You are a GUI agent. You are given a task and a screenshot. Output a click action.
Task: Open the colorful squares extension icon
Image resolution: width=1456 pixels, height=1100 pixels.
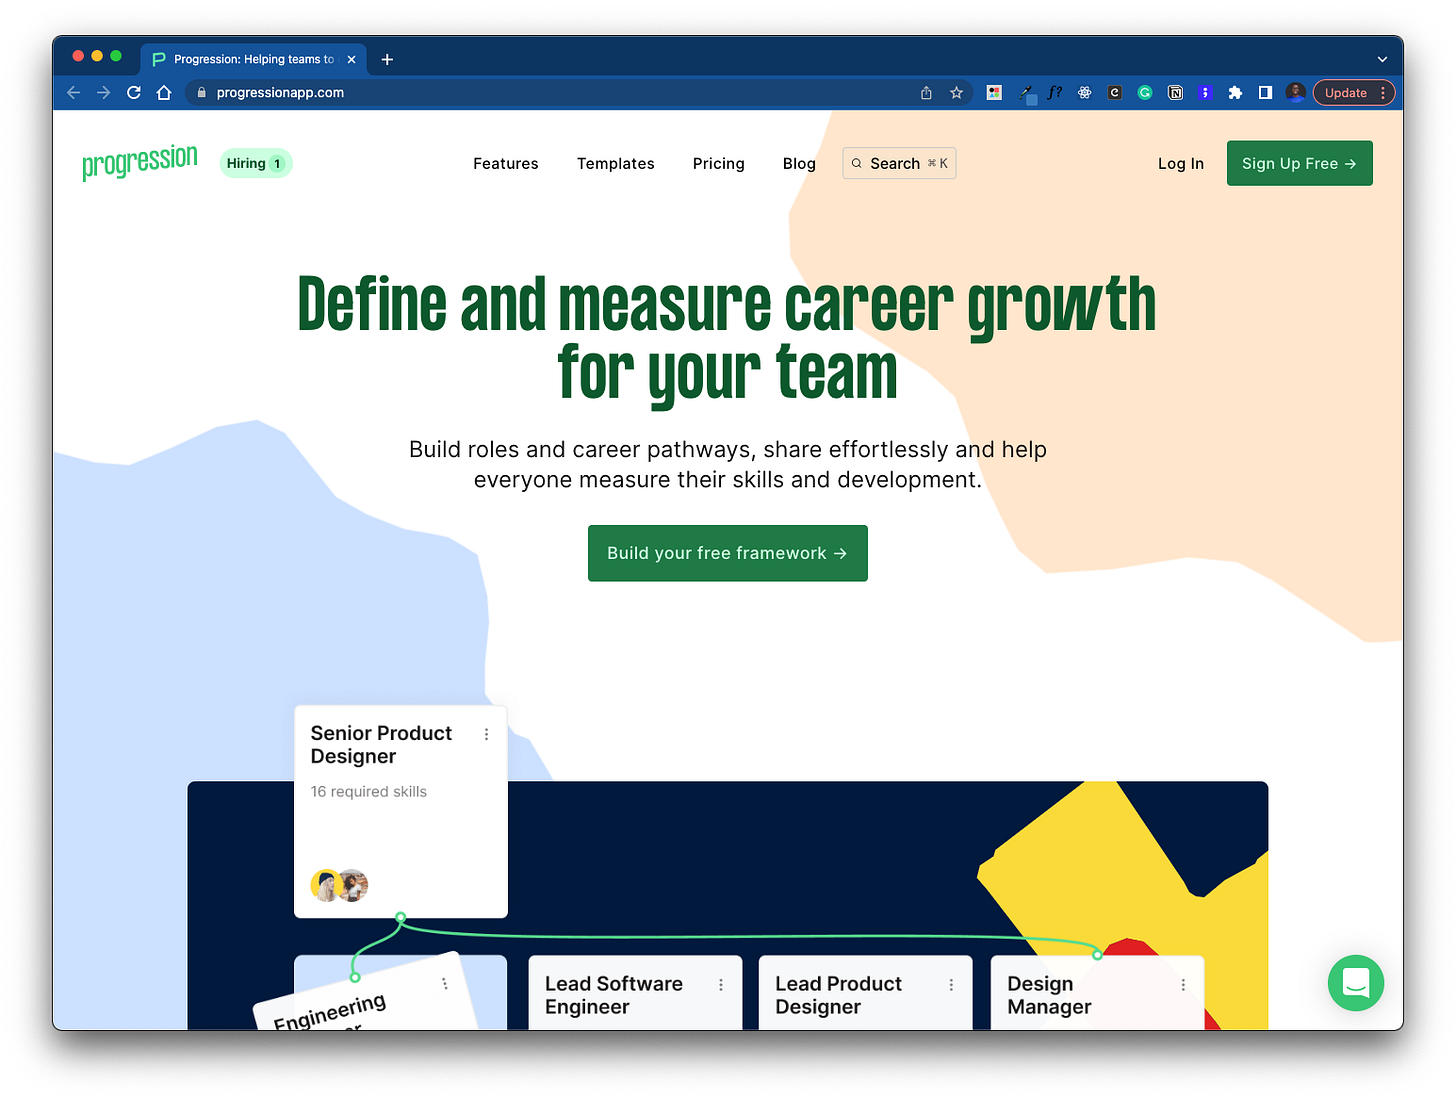994,92
